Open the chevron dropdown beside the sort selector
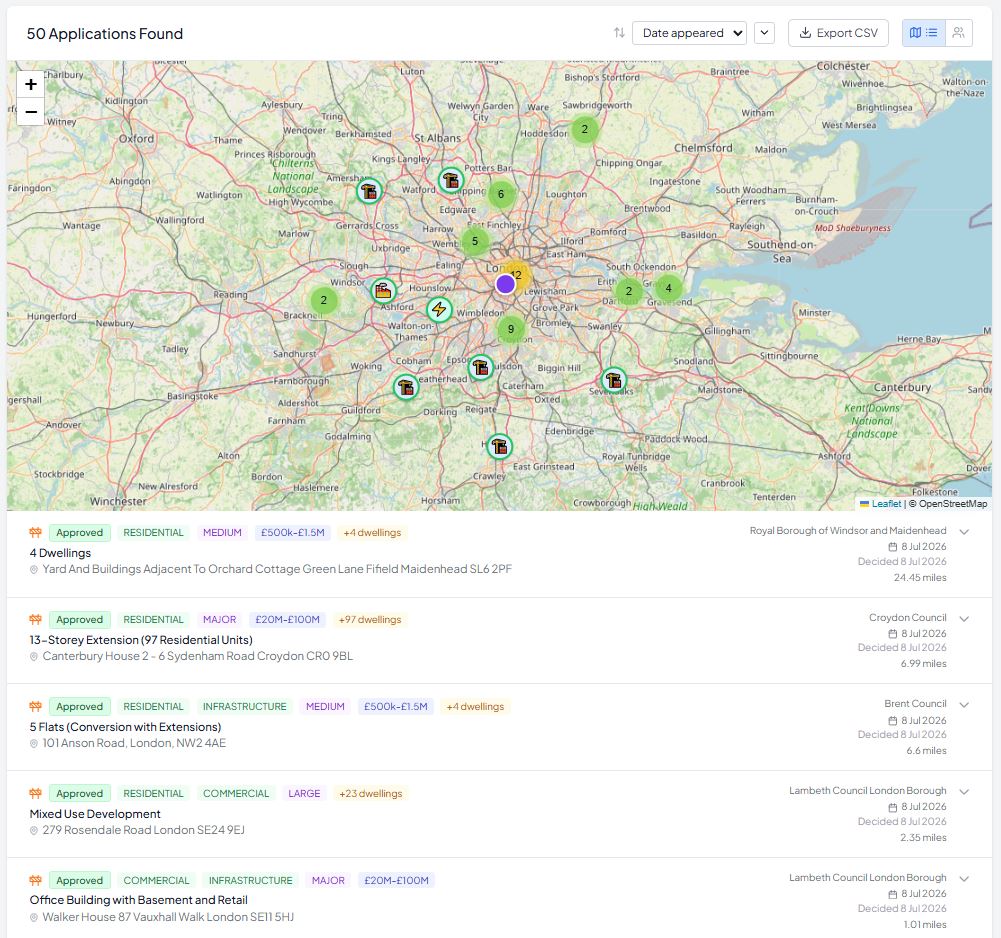The width and height of the screenshot is (1001, 938). [764, 33]
